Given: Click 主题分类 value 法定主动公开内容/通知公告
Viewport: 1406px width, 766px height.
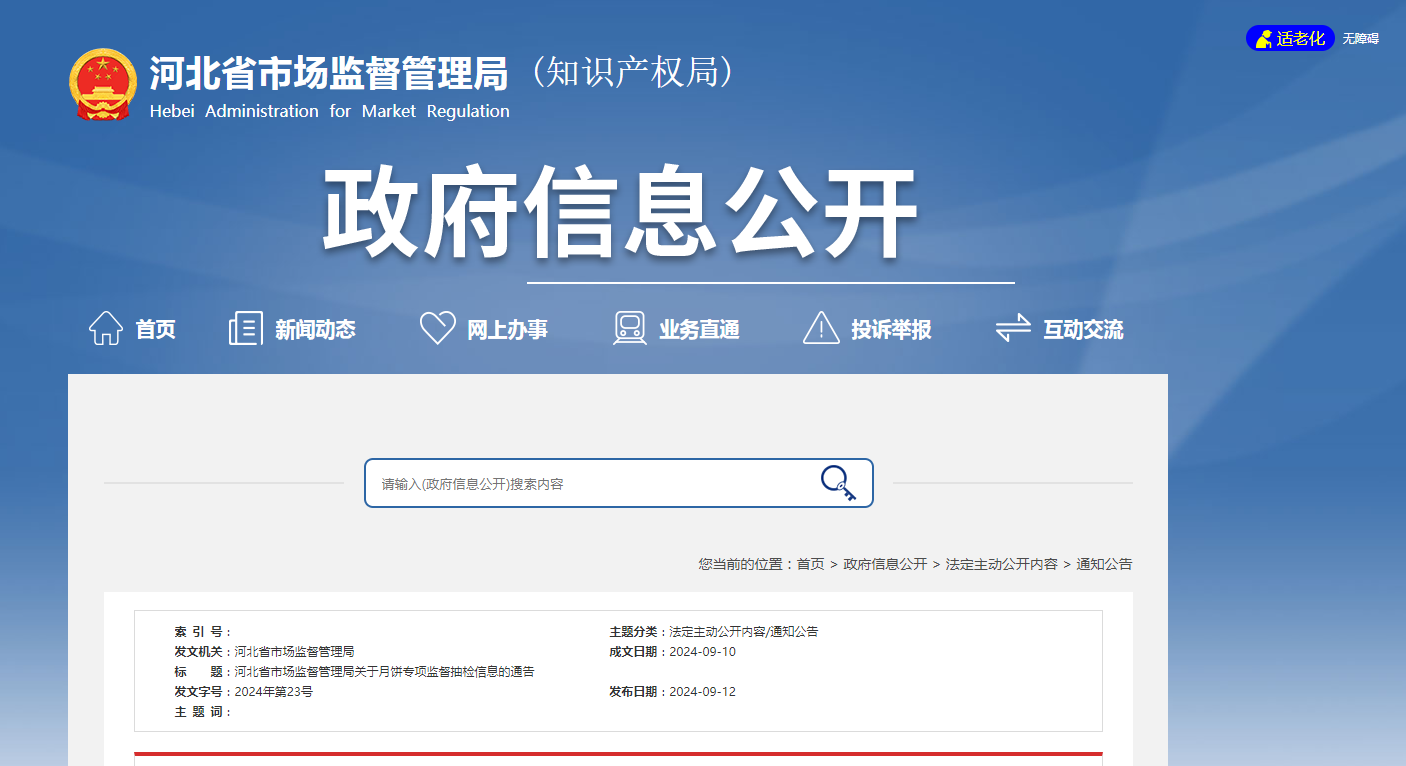Looking at the screenshot, I should pos(744,632).
